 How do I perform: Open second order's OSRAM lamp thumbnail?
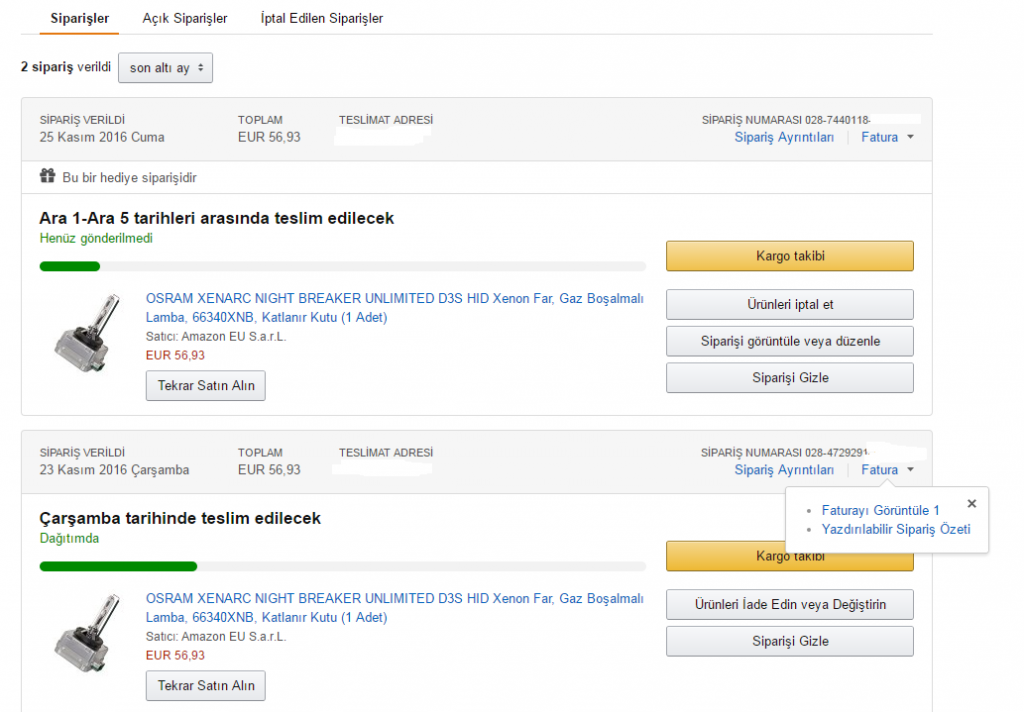[88, 632]
